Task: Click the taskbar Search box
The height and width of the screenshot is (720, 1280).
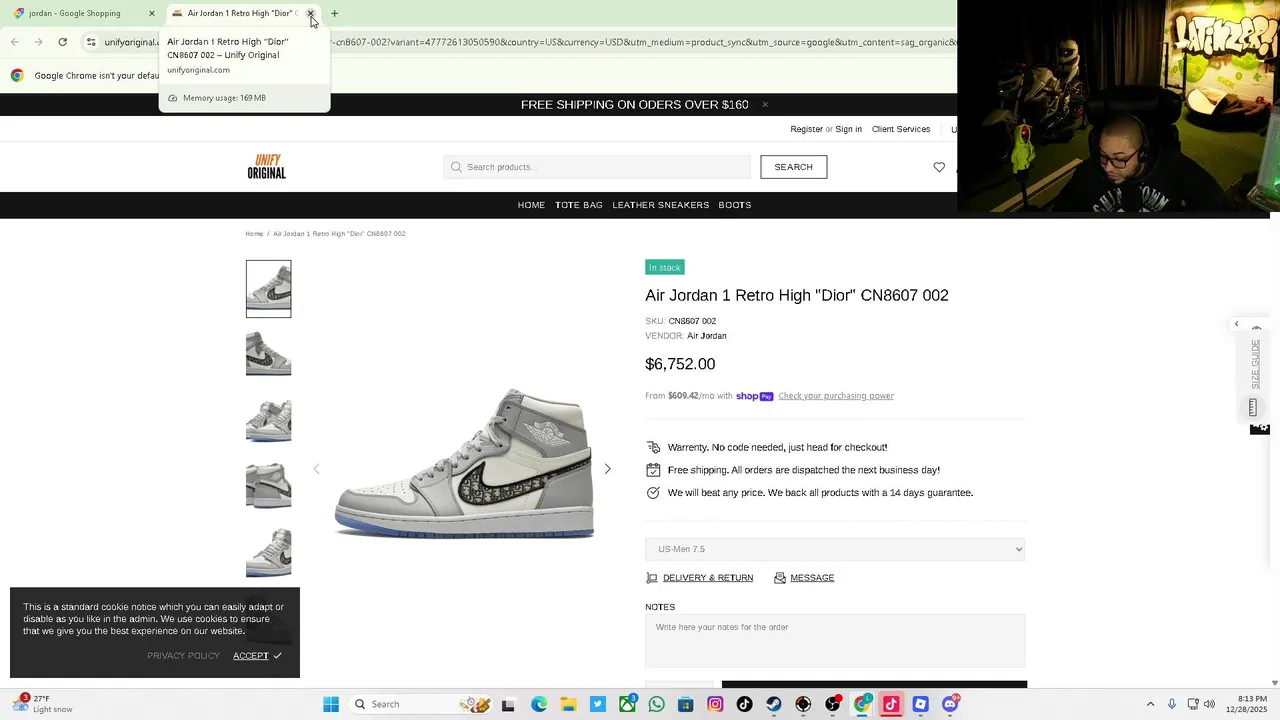Action: [x=420, y=704]
